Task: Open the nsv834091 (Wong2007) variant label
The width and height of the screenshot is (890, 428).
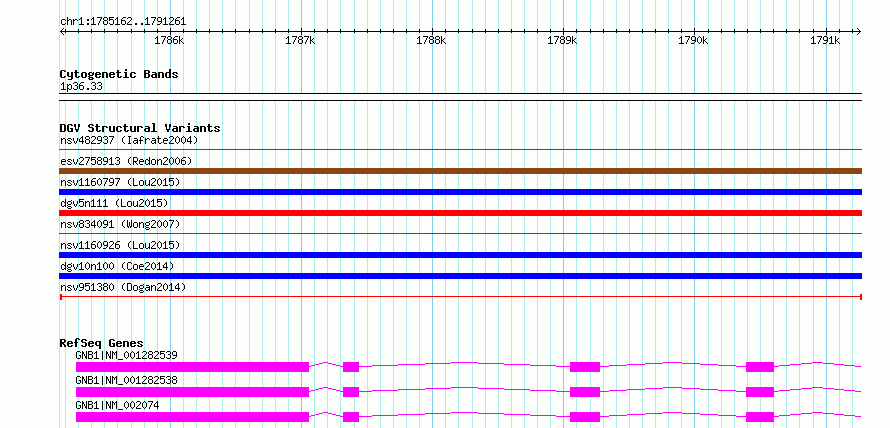Action: click(120, 224)
